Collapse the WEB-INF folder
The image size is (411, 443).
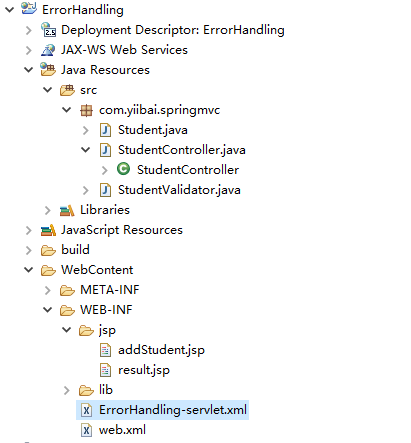click(48, 310)
